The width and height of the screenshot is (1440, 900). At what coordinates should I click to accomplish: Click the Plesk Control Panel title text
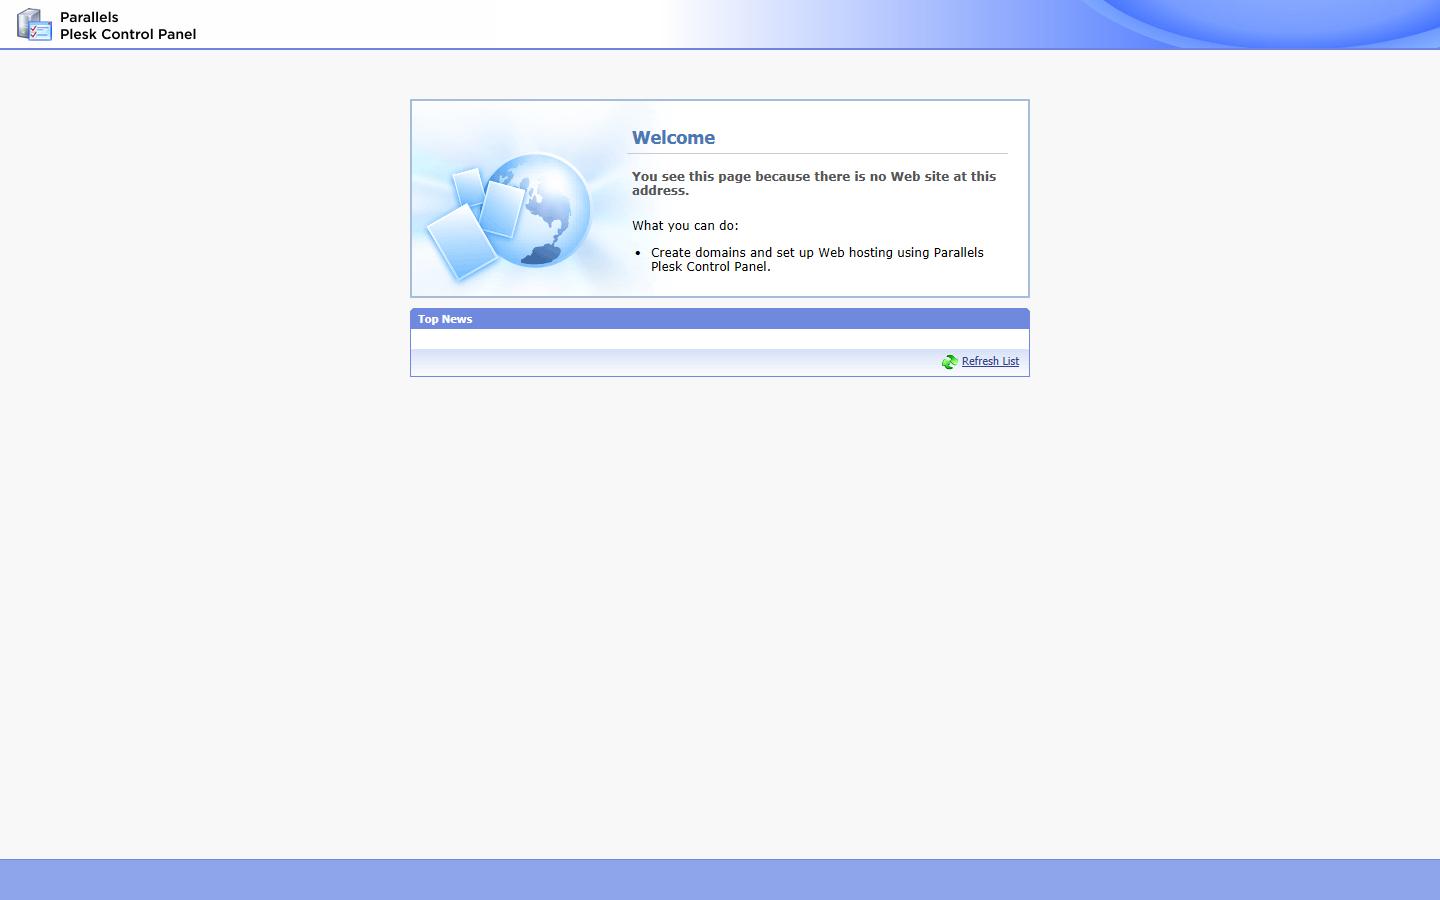(128, 34)
